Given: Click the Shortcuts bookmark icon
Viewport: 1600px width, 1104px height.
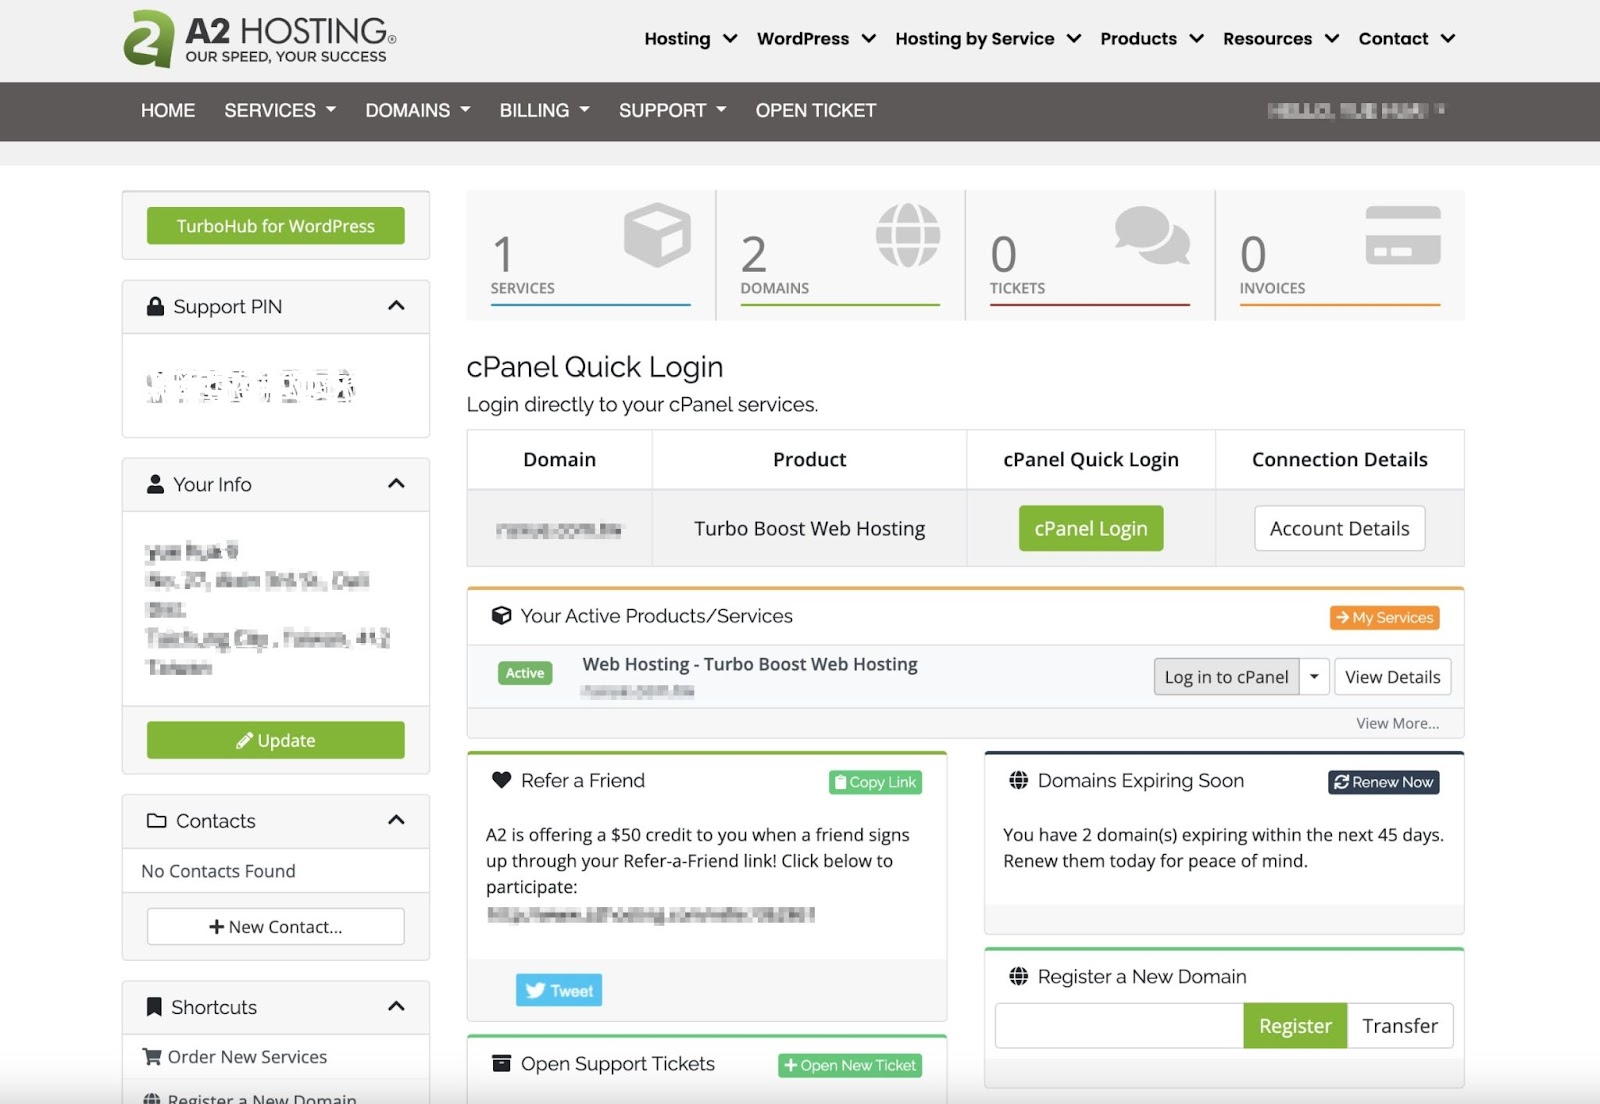Looking at the screenshot, I should pyautogui.click(x=154, y=1007).
